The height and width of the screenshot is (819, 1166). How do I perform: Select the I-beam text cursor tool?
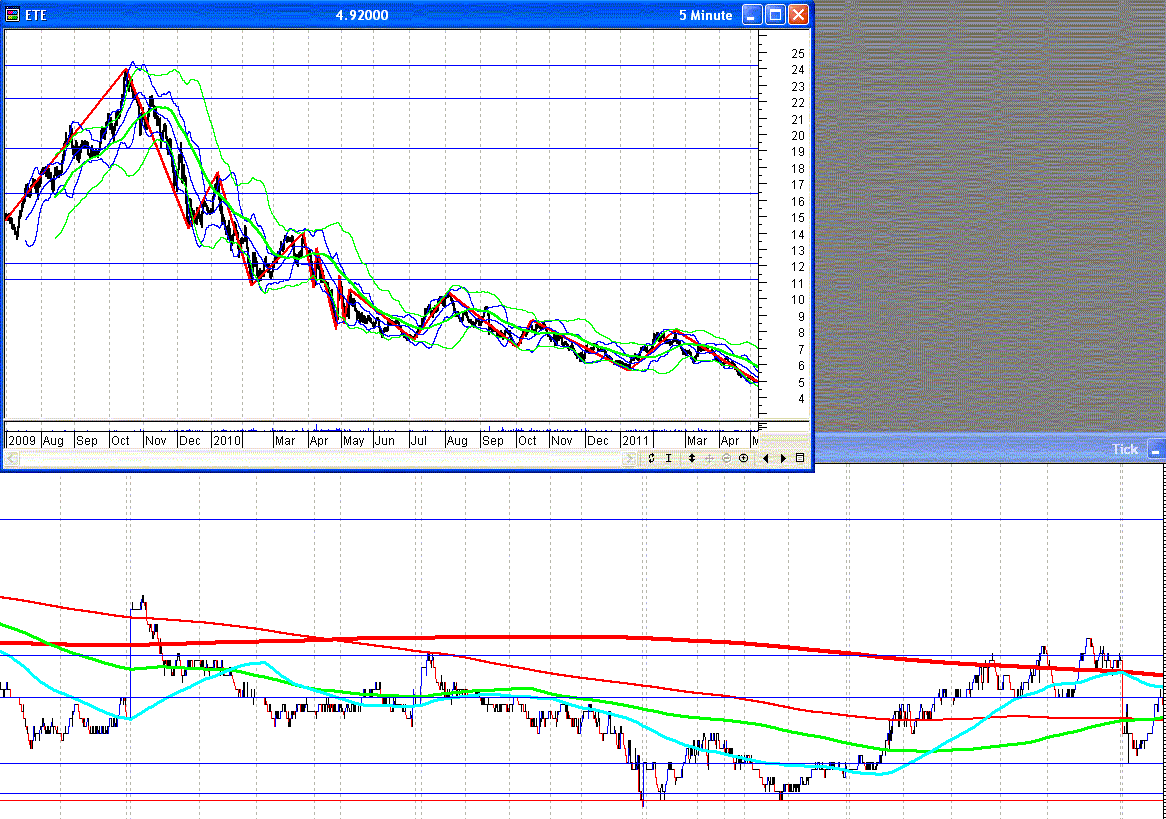point(668,458)
